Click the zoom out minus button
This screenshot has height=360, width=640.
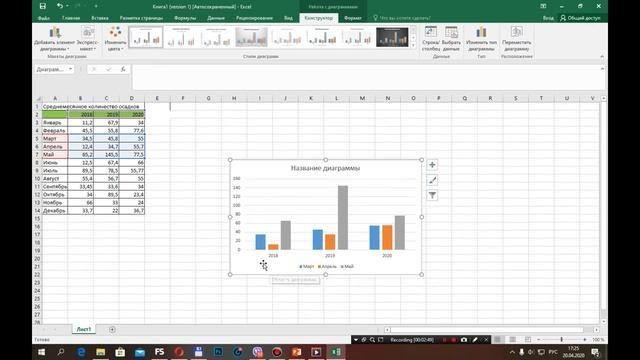coord(538,340)
